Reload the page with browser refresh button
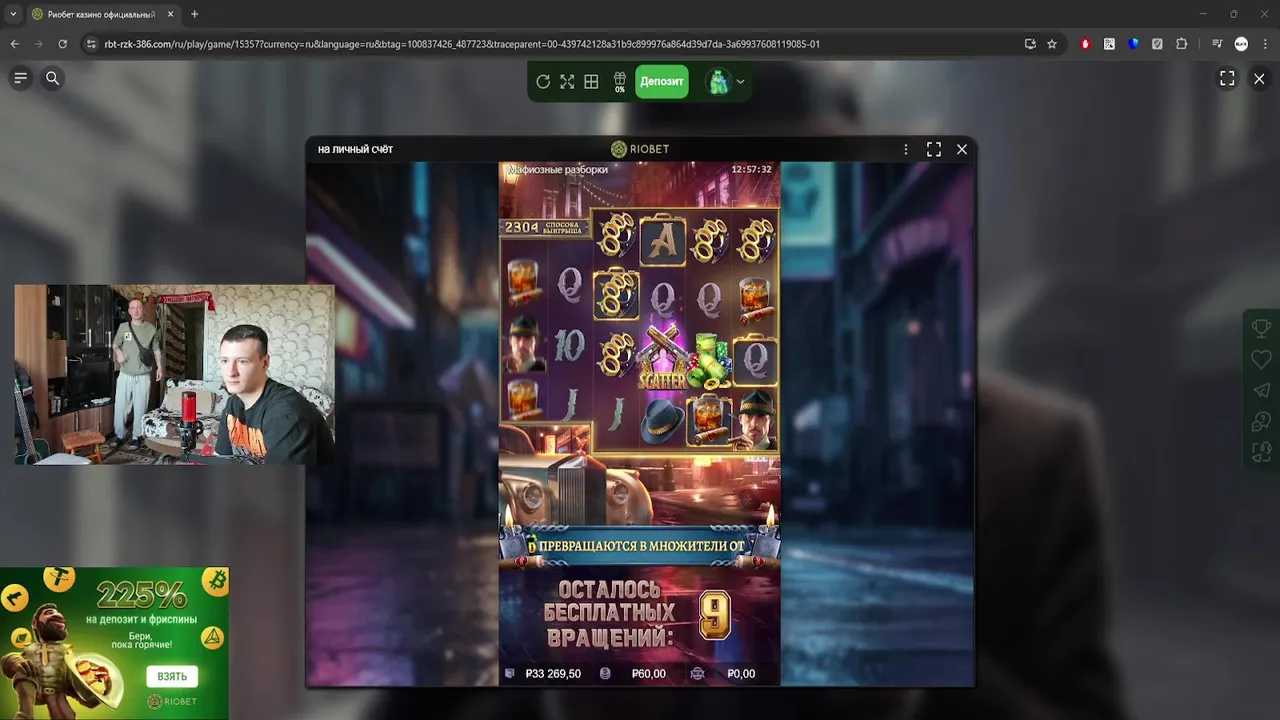 [x=62, y=44]
